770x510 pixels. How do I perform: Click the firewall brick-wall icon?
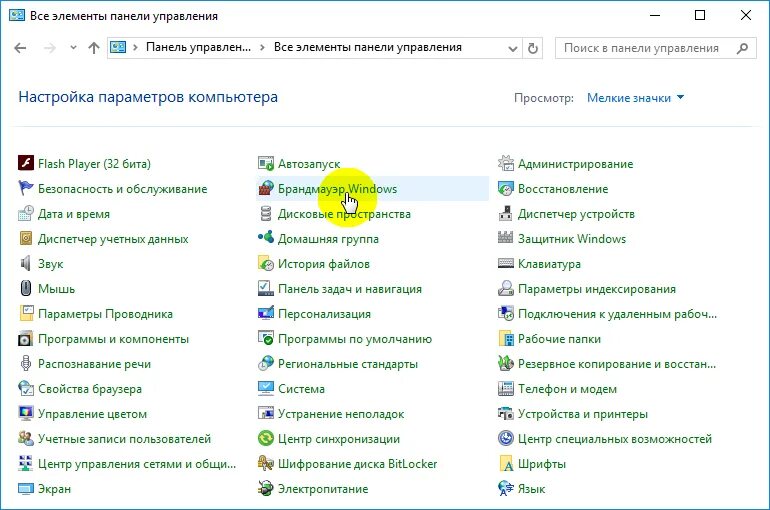[x=266, y=188]
